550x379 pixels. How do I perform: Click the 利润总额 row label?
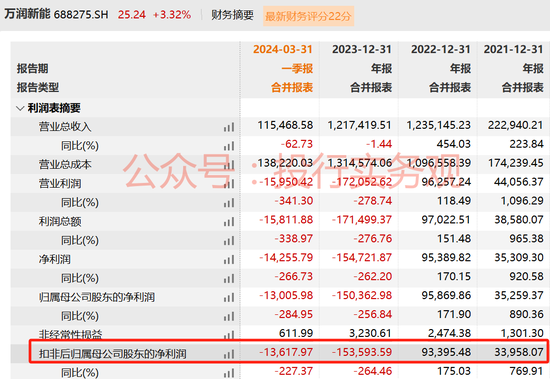(60, 221)
